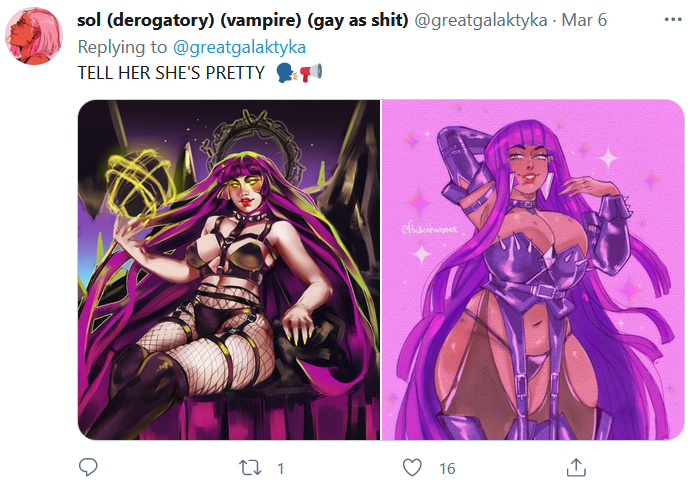Click the reply speech bubble icon

tap(88, 467)
